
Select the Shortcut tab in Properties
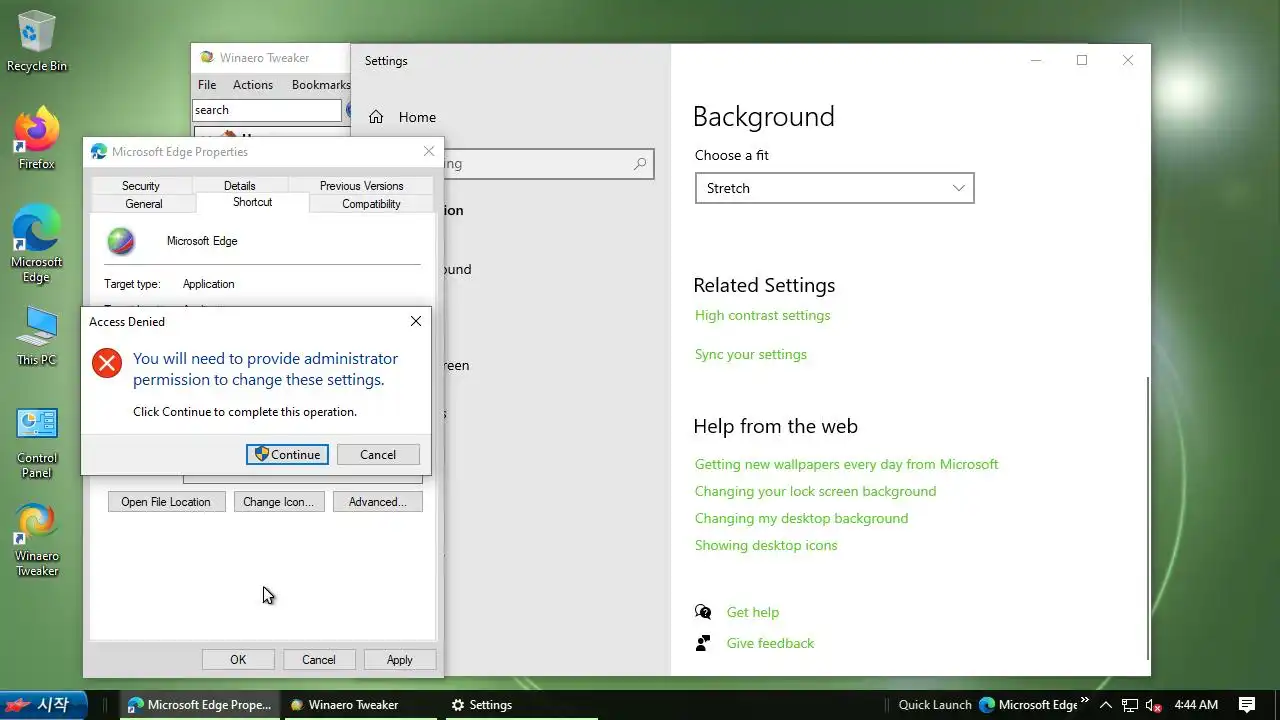coord(253,202)
